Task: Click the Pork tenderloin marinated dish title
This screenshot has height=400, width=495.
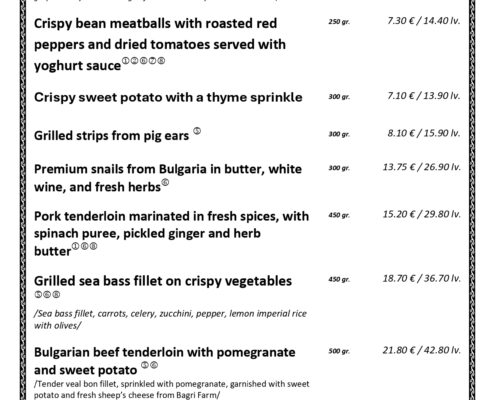Action: [x=171, y=234]
